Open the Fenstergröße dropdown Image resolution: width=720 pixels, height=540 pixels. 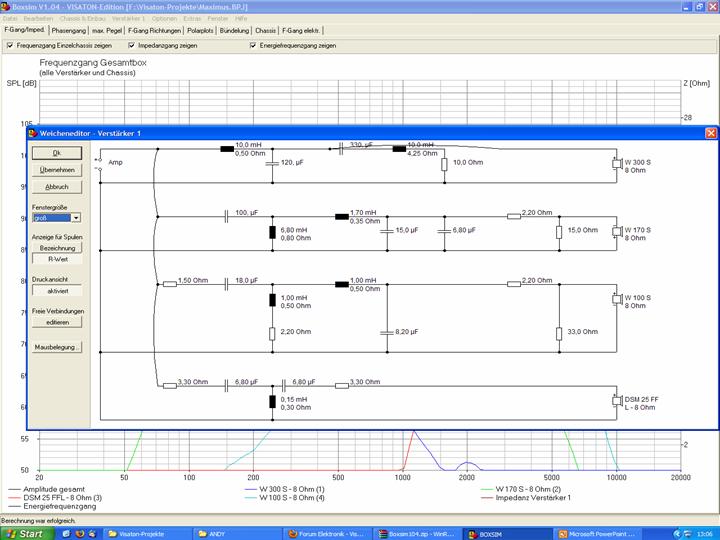76,217
